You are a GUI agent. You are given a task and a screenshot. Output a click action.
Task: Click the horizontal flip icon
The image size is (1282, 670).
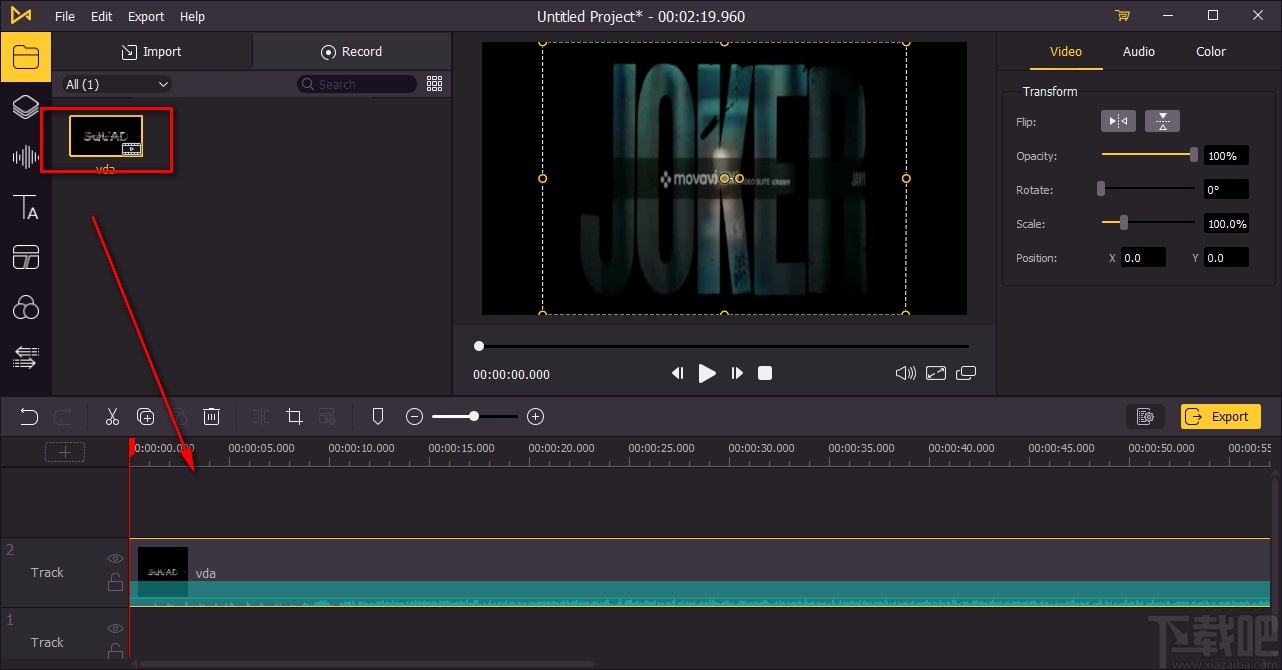pos(1119,122)
